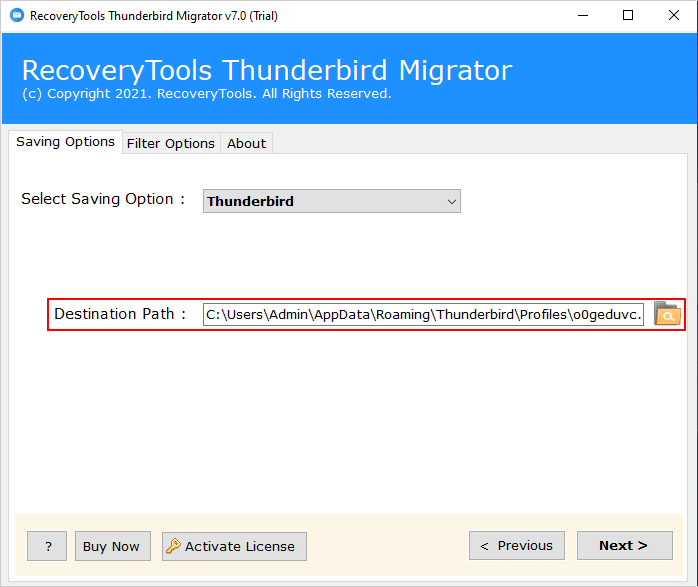The width and height of the screenshot is (698, 587).
Task: Click inside the Destination Path field
Action: click(423, 315)
